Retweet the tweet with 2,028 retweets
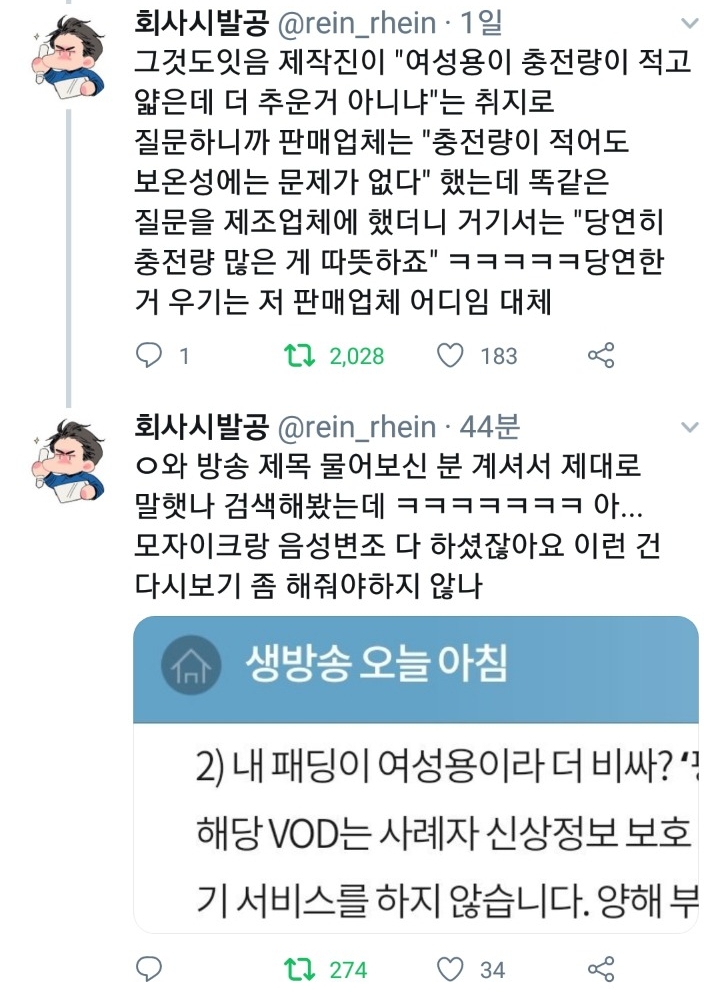The height and width of the screenshot is (998, 720). pyautogui.click(x=299, y=356)
